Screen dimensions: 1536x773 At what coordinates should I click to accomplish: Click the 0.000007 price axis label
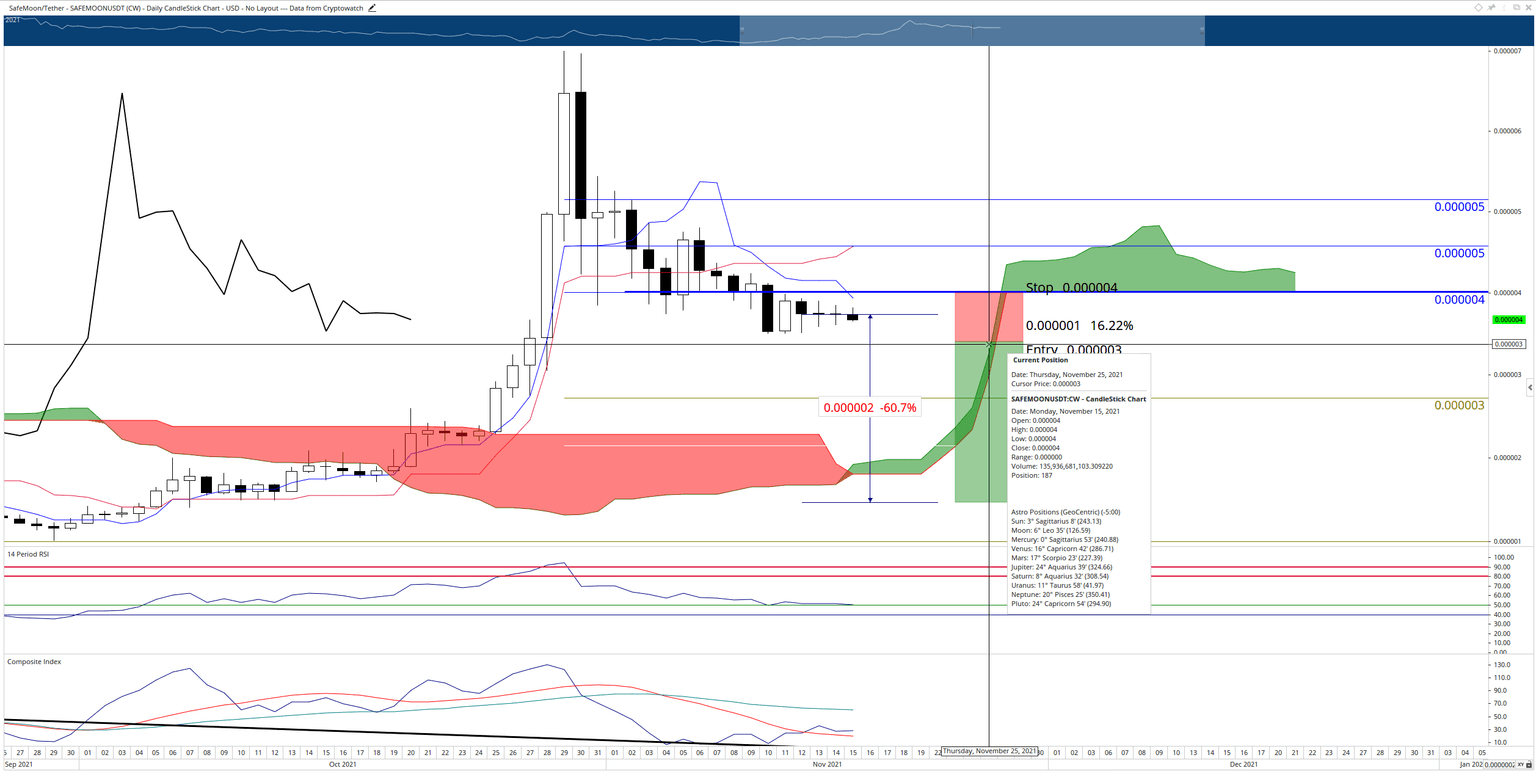(x=1506, y=50)
